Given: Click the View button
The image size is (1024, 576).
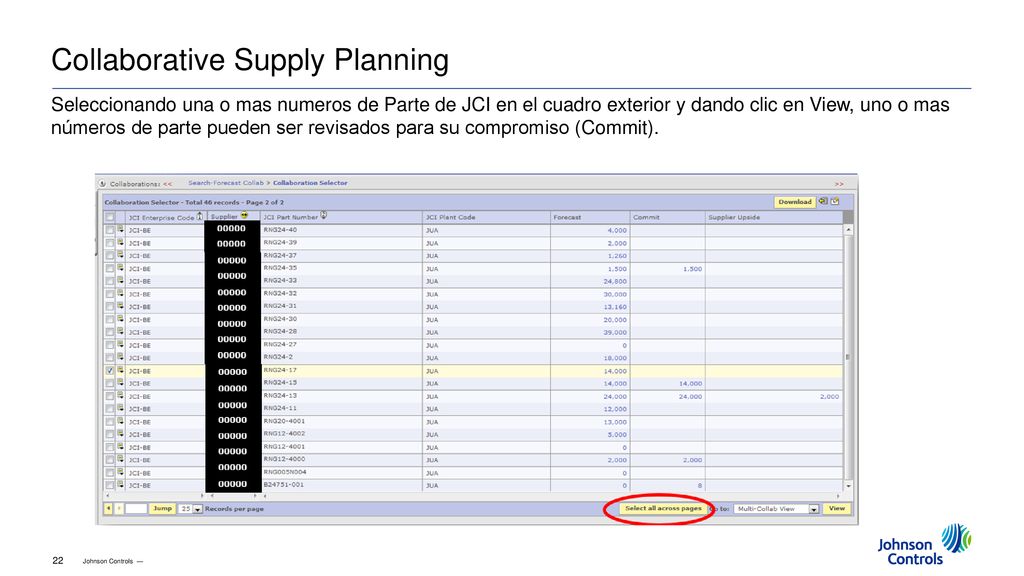Looking at the screenshot, I should [837, 508].
